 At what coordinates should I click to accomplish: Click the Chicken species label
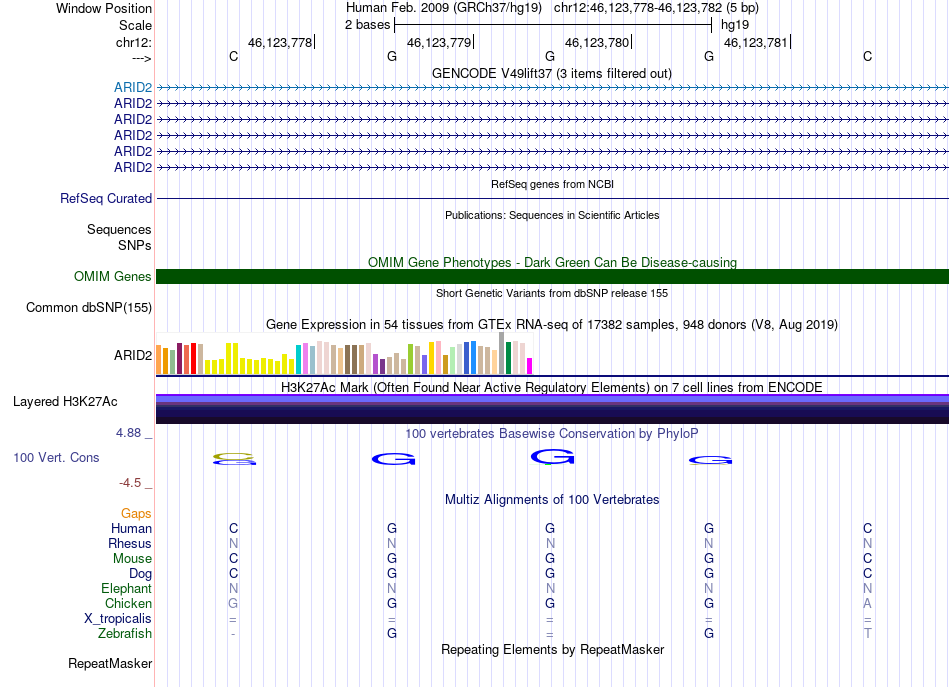(x=128, y=603)
